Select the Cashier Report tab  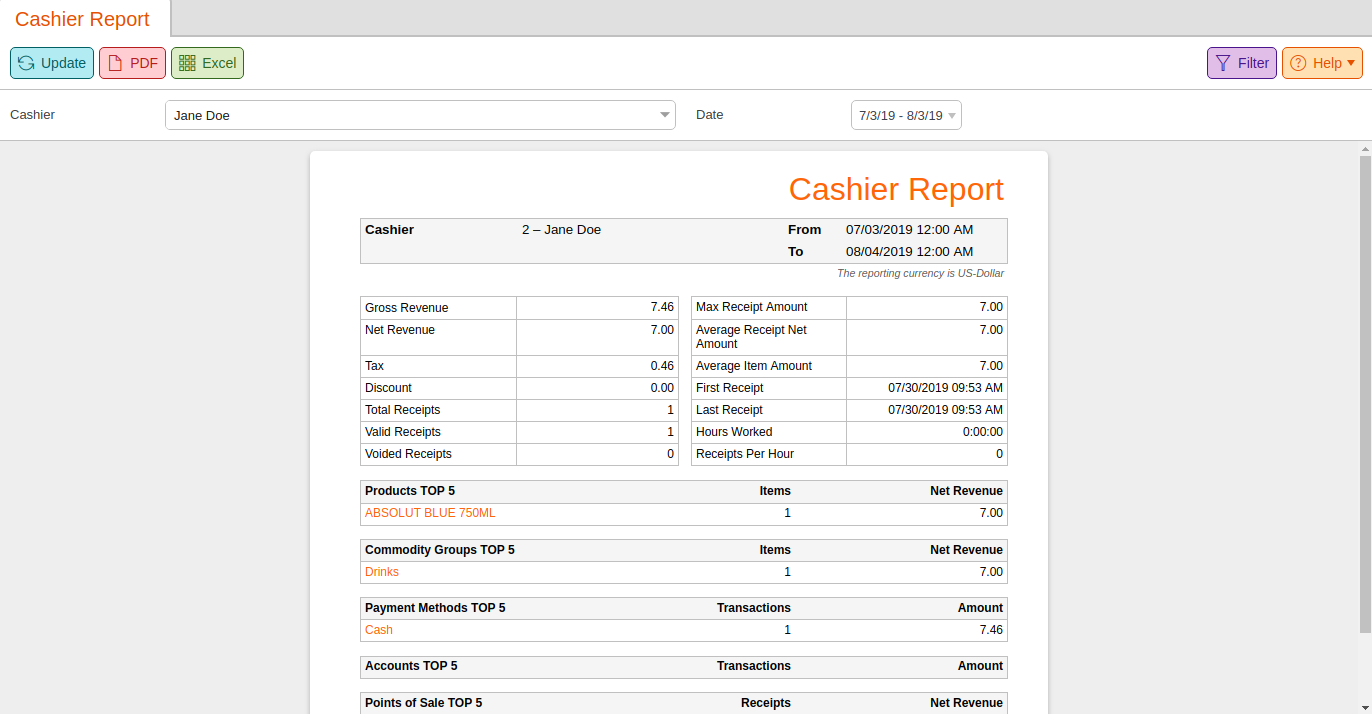coord(82,19)
